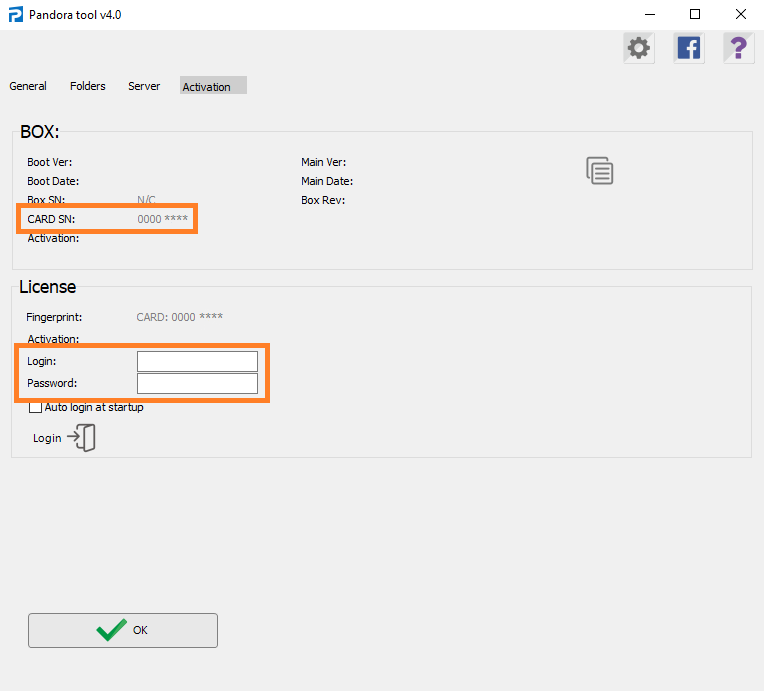Select the CARD SN value in BOX section
This screenshot has height=691, width=764.
[162, 219]
